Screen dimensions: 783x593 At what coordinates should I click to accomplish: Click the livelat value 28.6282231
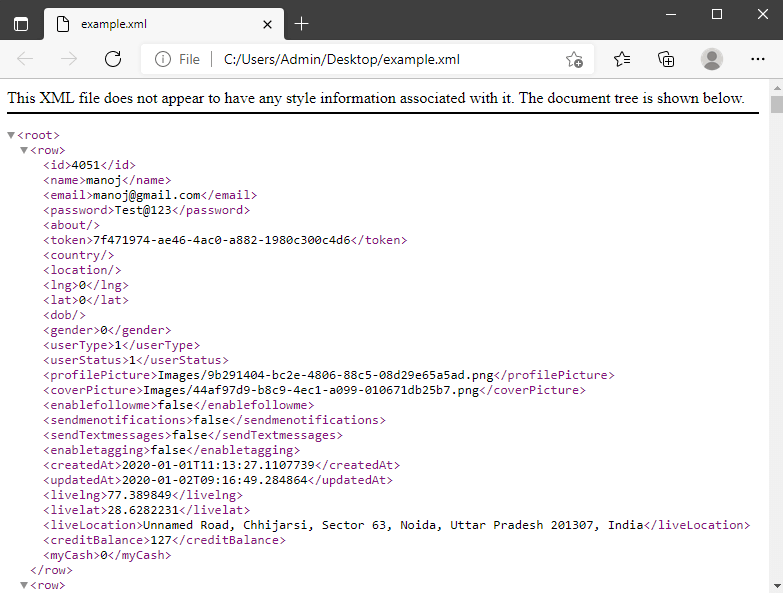[x=143, y=510]
